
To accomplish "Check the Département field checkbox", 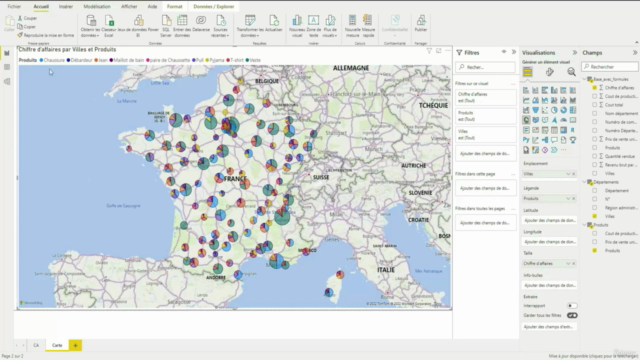I will click(x=594, y=191).
